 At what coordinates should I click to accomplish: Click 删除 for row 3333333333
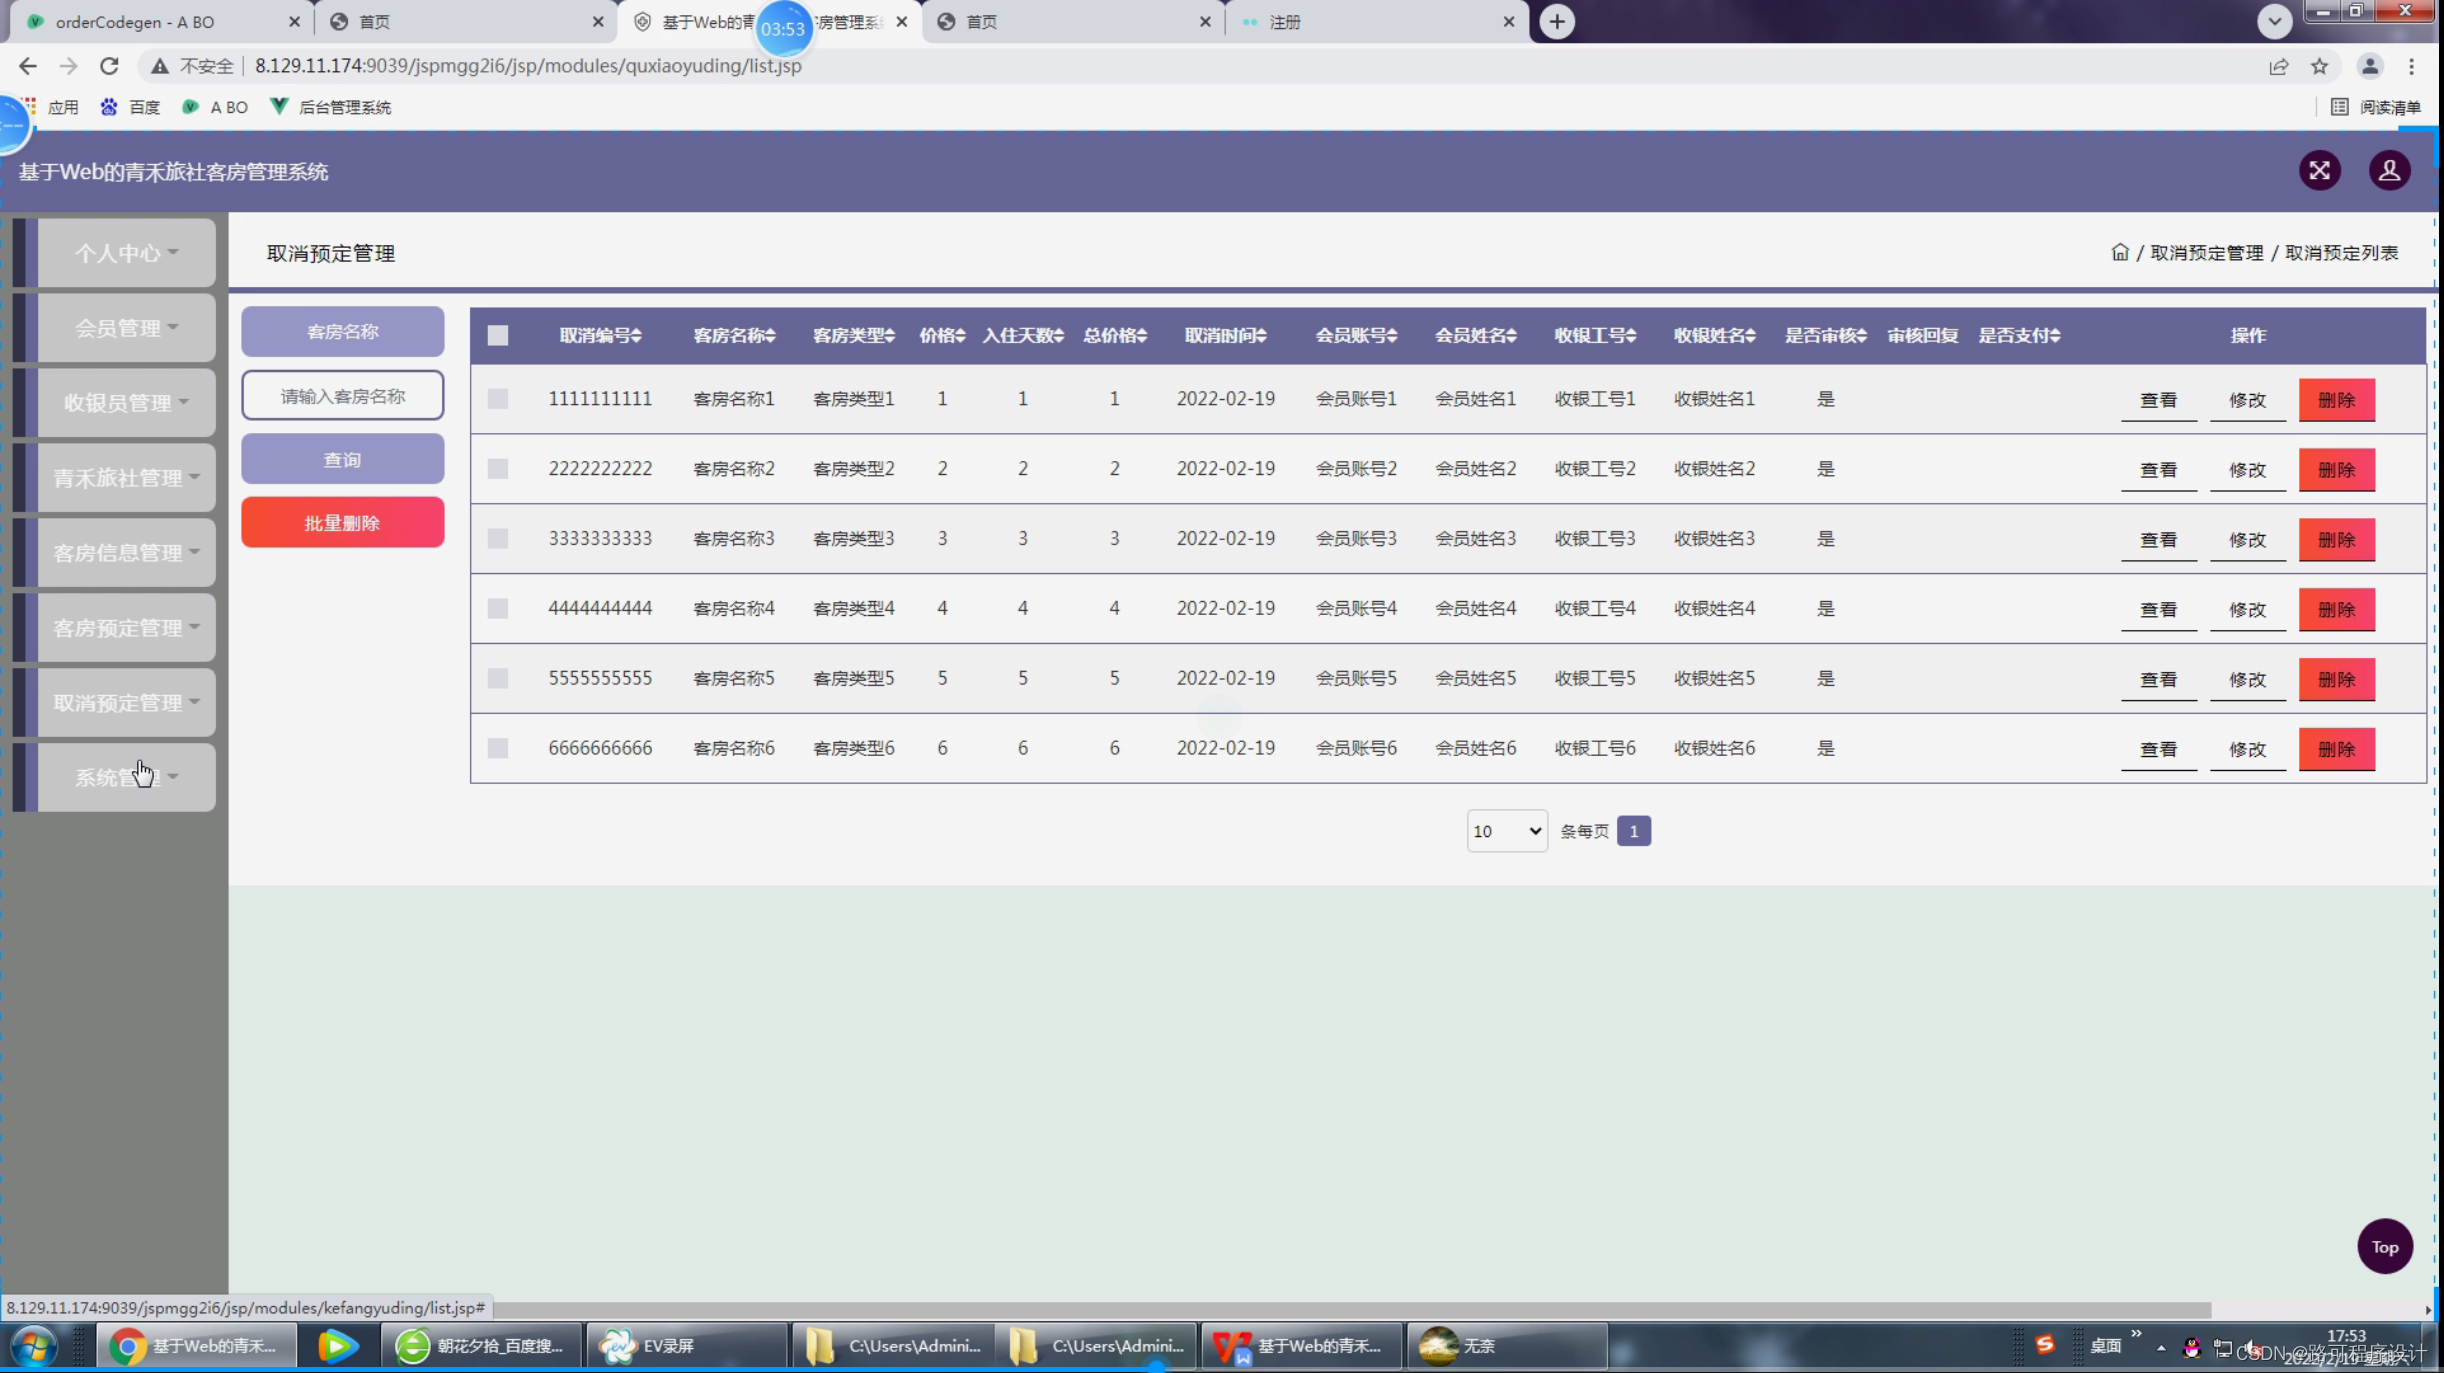pos(2335,540)
